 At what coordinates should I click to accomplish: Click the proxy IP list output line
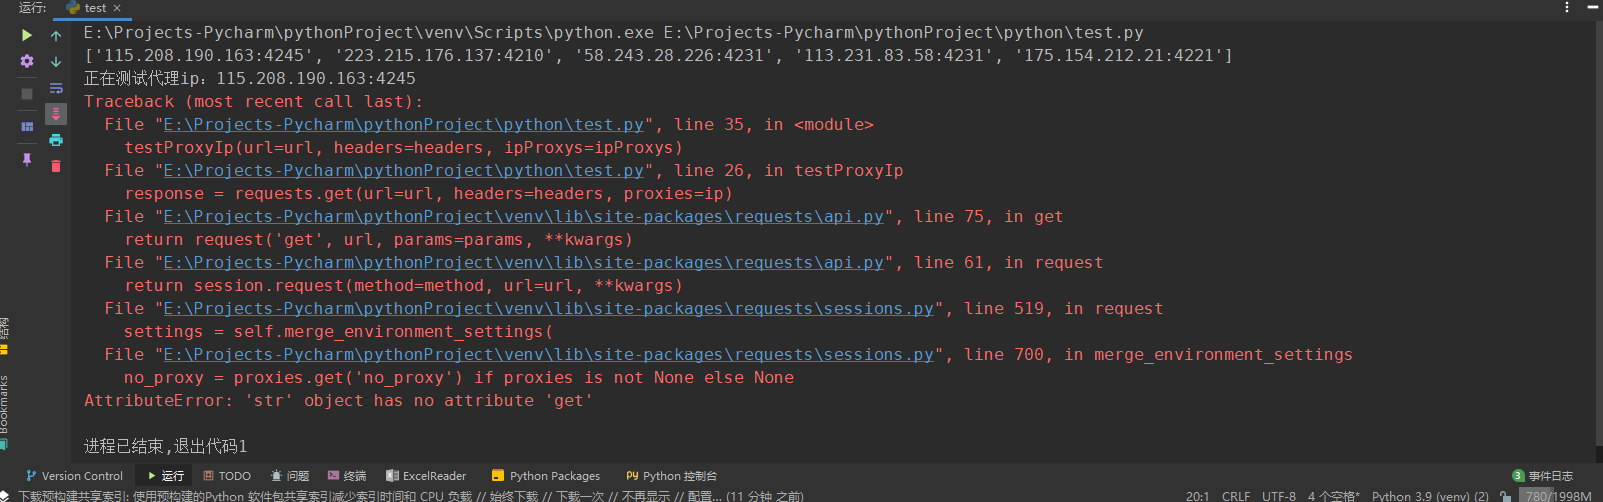point(658,55)
